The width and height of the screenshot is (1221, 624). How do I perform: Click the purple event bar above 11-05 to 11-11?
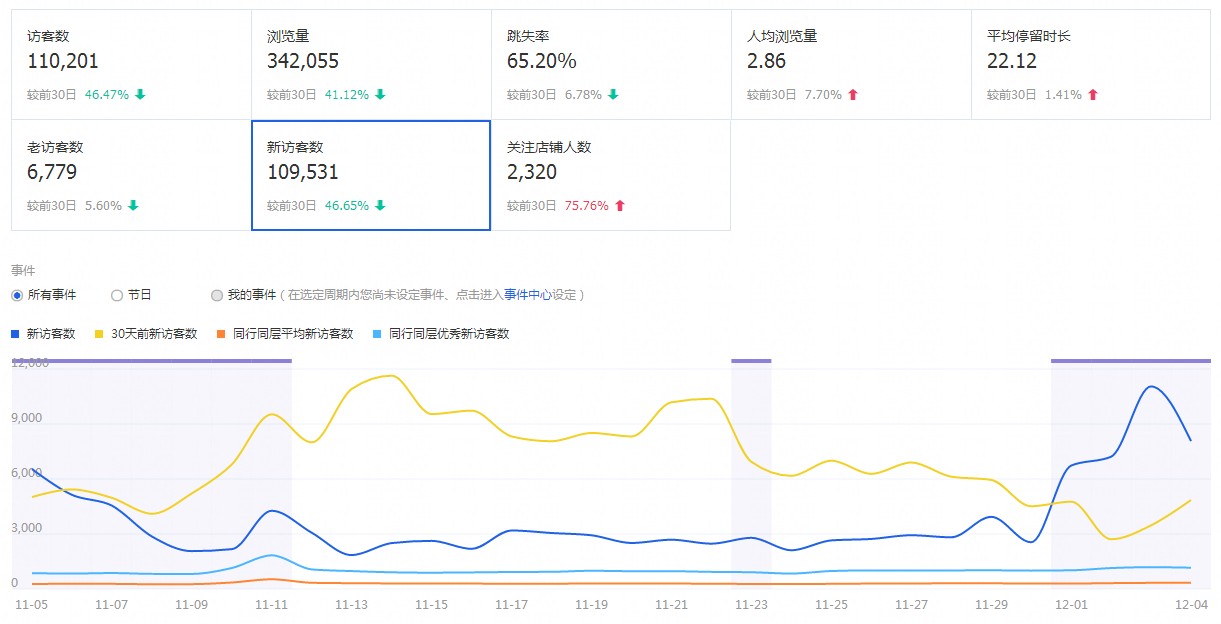(151, 360)
